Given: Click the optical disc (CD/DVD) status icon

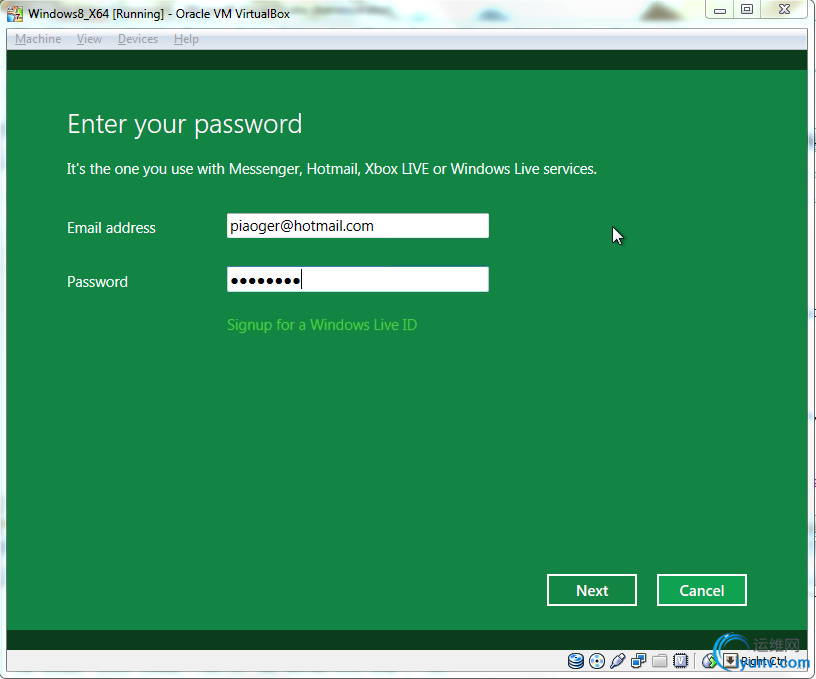Looking at the screenshot, I should [597, 661].
